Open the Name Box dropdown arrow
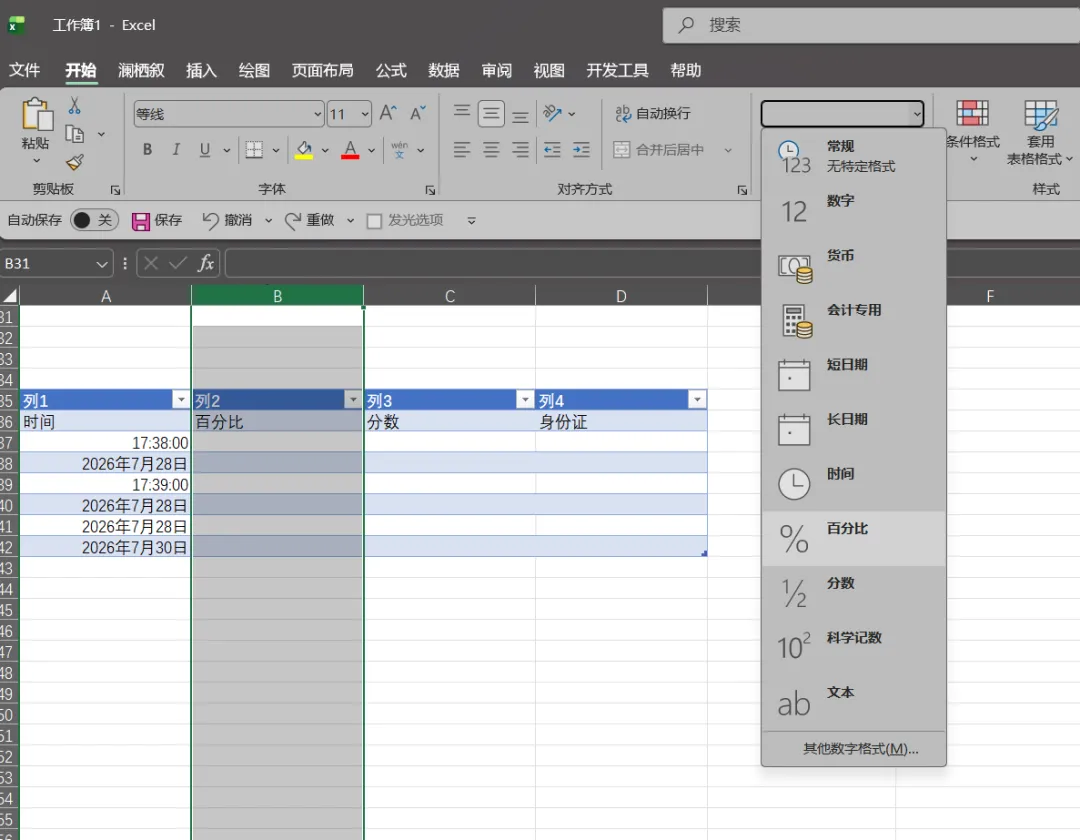 click(x=101, y=264)
